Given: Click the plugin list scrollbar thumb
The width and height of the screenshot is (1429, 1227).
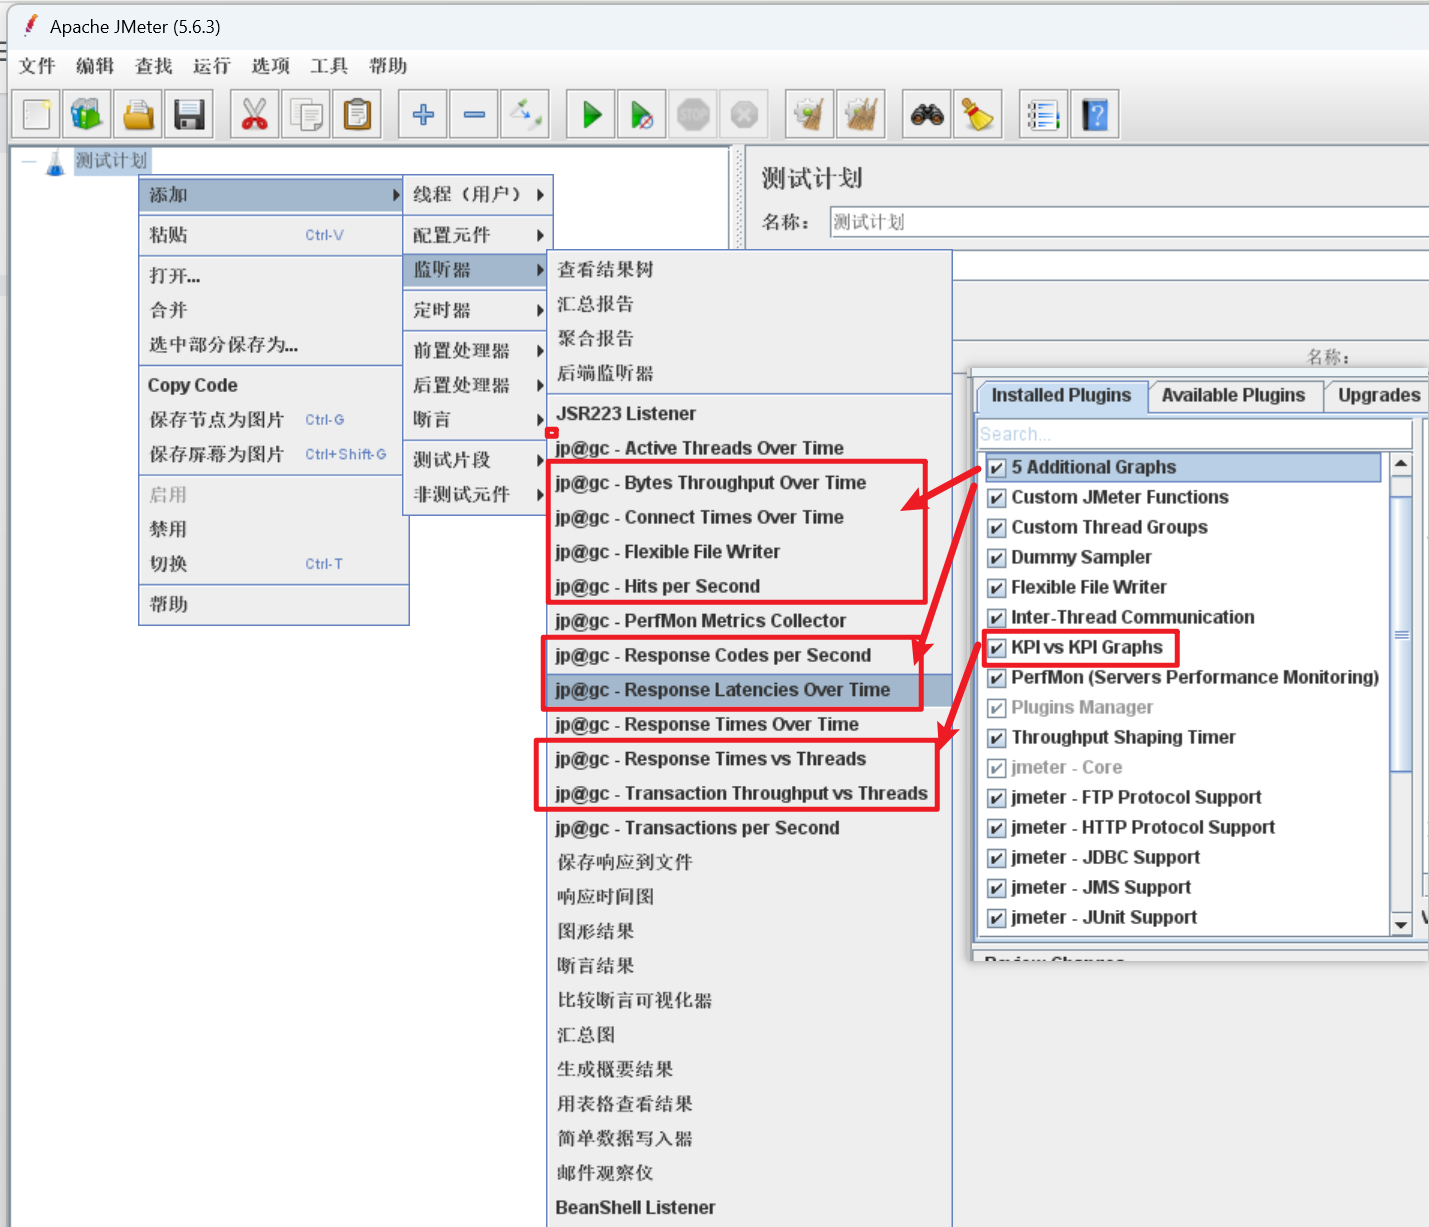Looking at the screenshot, I should coord(1401,635).
